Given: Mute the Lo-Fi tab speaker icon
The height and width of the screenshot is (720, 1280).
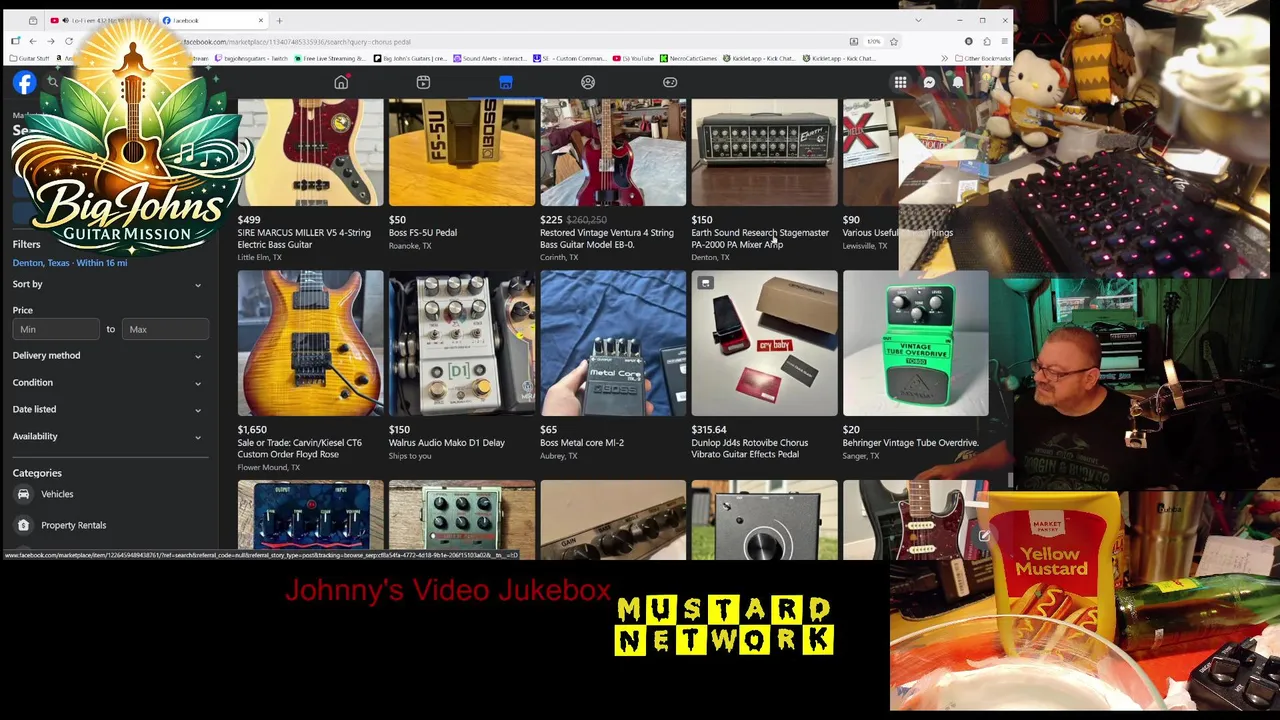Looking at the screenshot, I should (x=66, y=20).
